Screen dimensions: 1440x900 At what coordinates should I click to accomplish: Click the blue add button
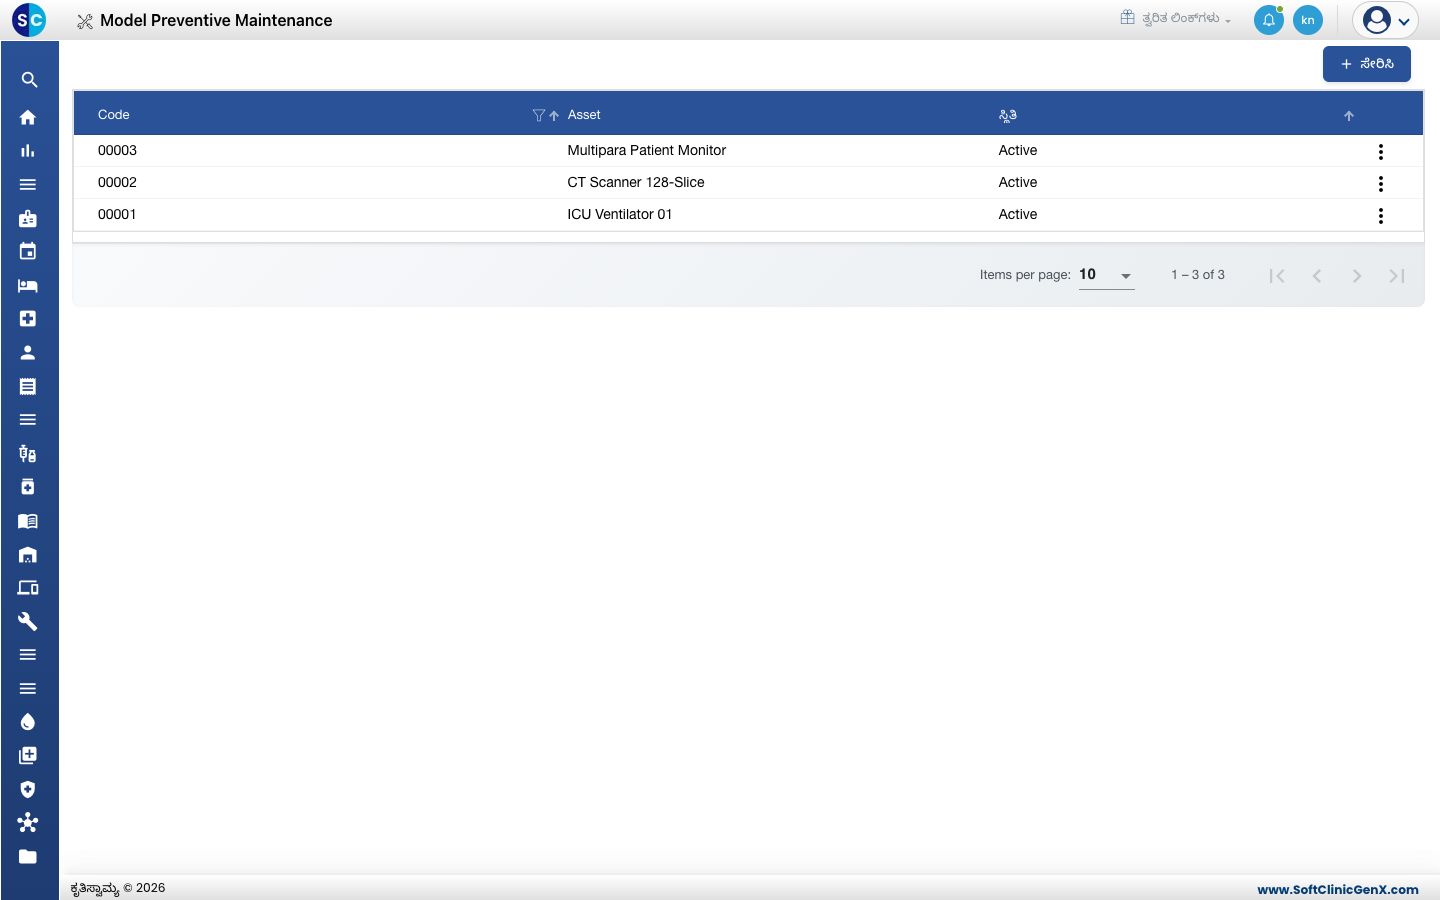[x=1367, y=64]
